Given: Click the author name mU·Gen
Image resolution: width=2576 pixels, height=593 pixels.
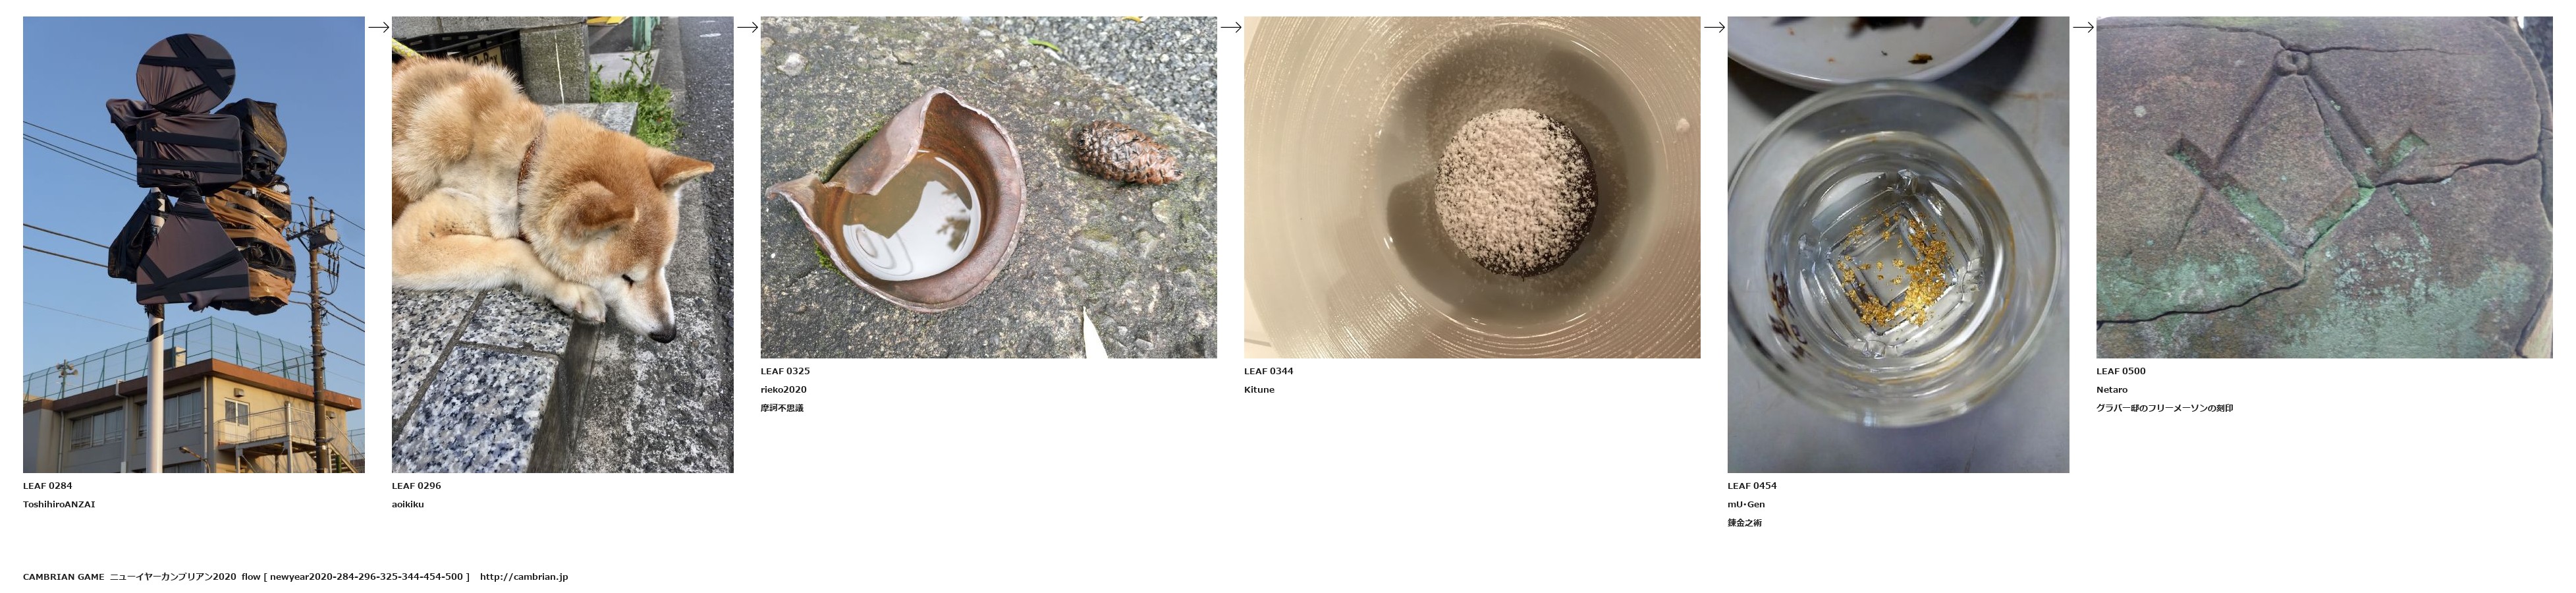Looking at the screenshot, I should tap(1746, 505).
